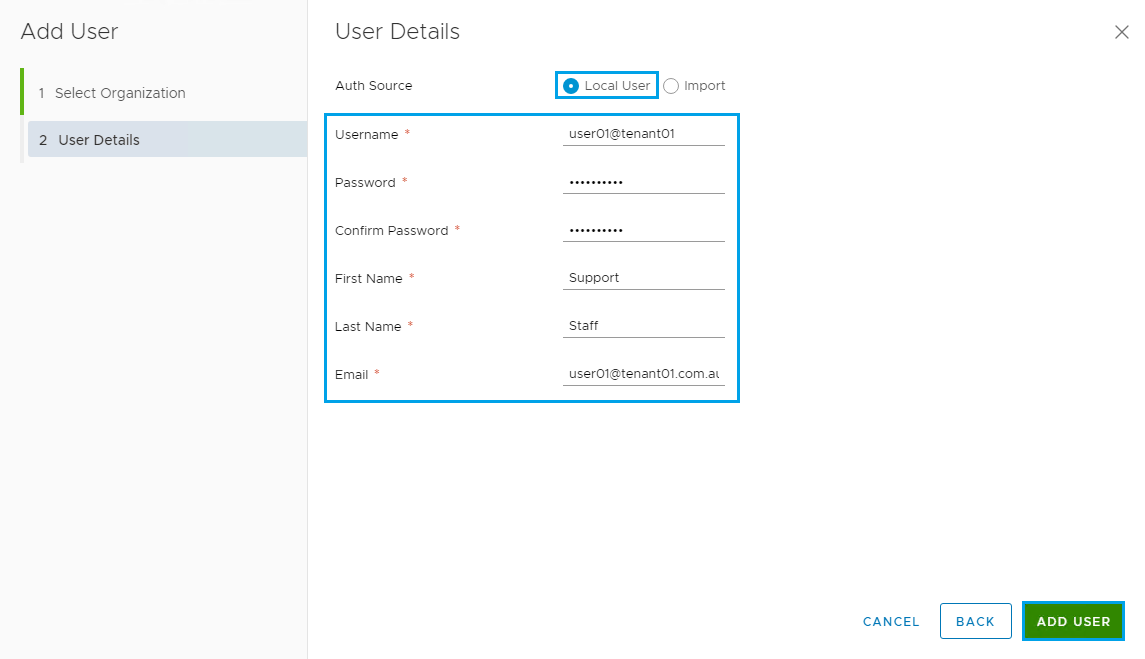This screenshot has height=659, width=1145.
Task: Click the green ADD USER button
Action: [x=1073, y=621]
